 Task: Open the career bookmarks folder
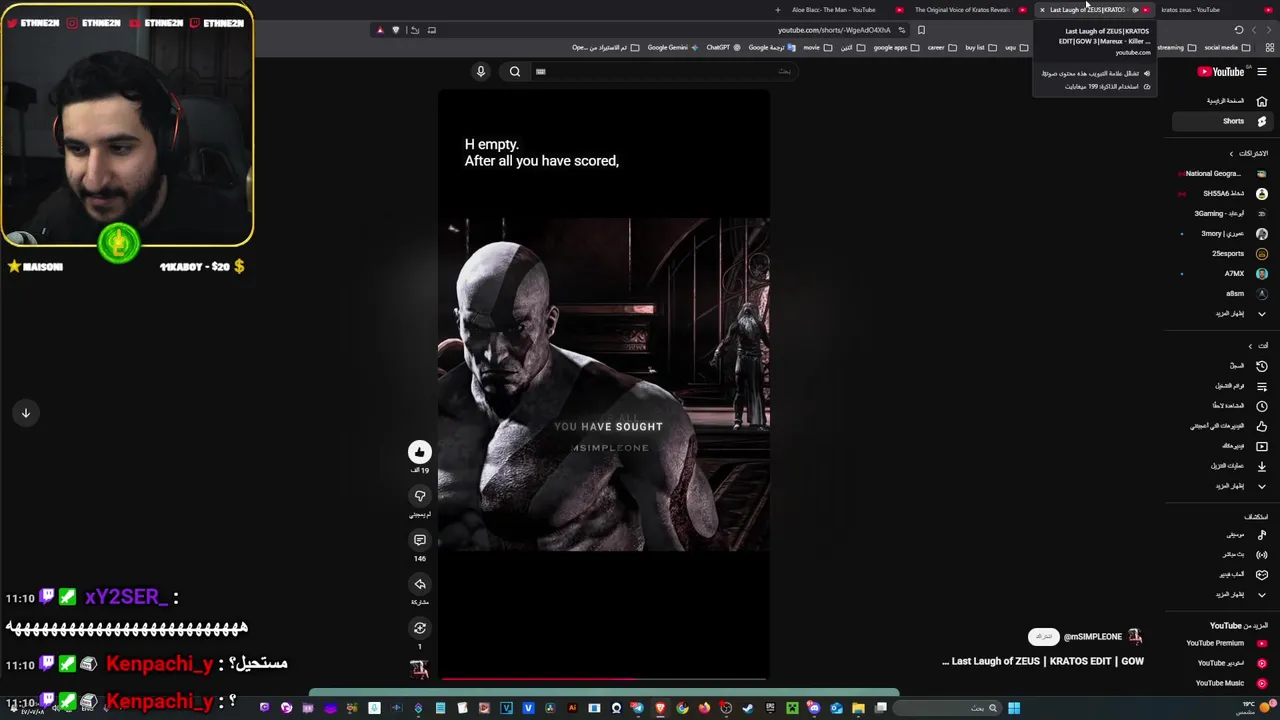940,48
